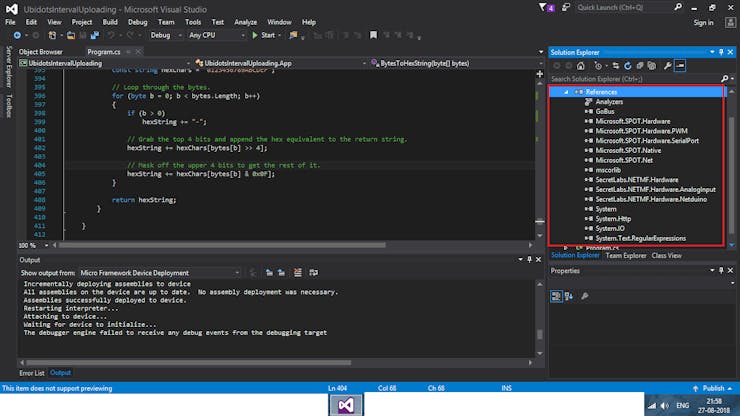Click the Quick Launch search field
740x416 pixels.
[624, 8]
